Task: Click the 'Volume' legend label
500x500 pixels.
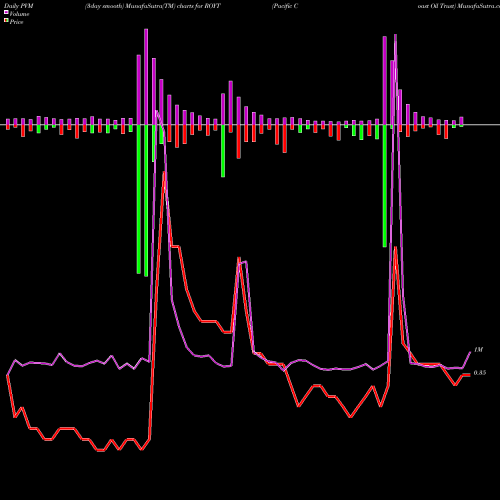Action: tap(19, 14)
